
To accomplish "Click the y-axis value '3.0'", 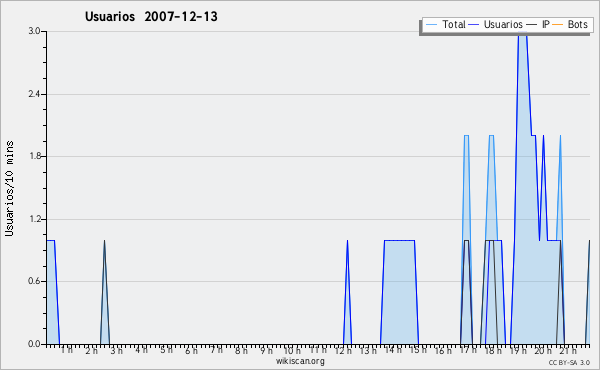I will coord(34,31).
